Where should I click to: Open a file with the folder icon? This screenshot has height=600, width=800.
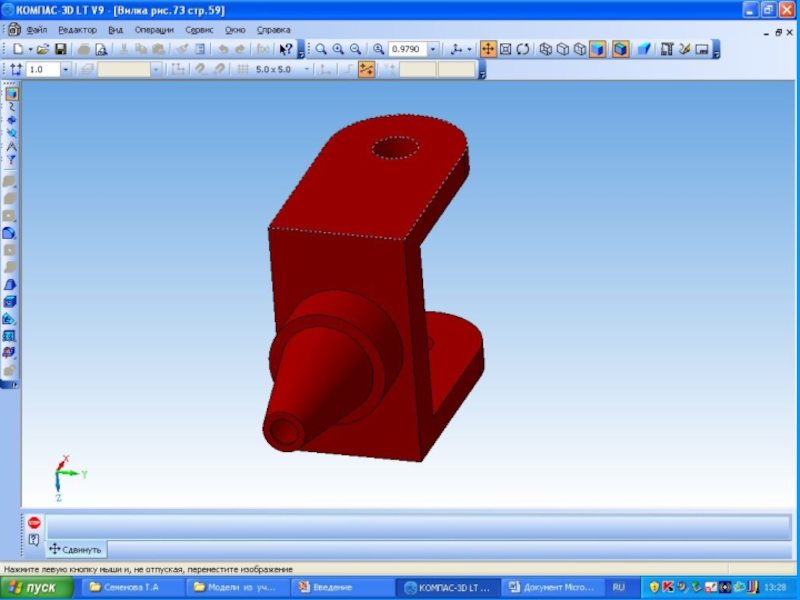43,49
